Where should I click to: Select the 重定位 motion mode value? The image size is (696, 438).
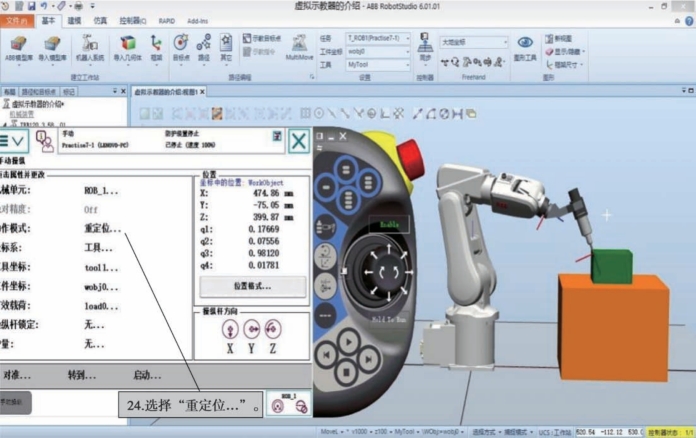point(103,229)
